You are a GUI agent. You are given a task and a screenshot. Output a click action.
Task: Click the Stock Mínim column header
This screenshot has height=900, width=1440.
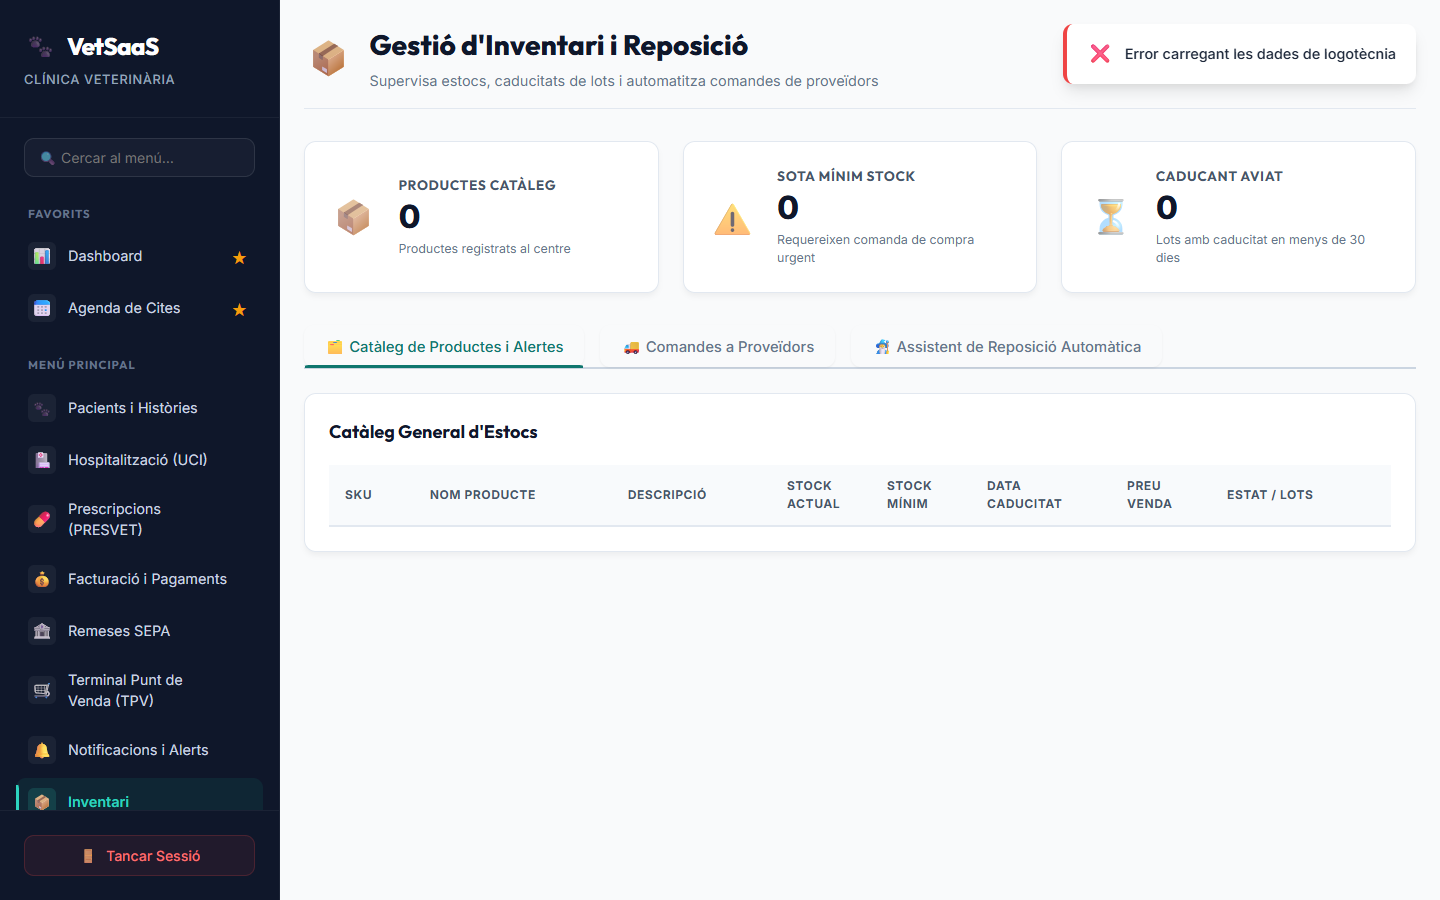(x=909, y=495)
